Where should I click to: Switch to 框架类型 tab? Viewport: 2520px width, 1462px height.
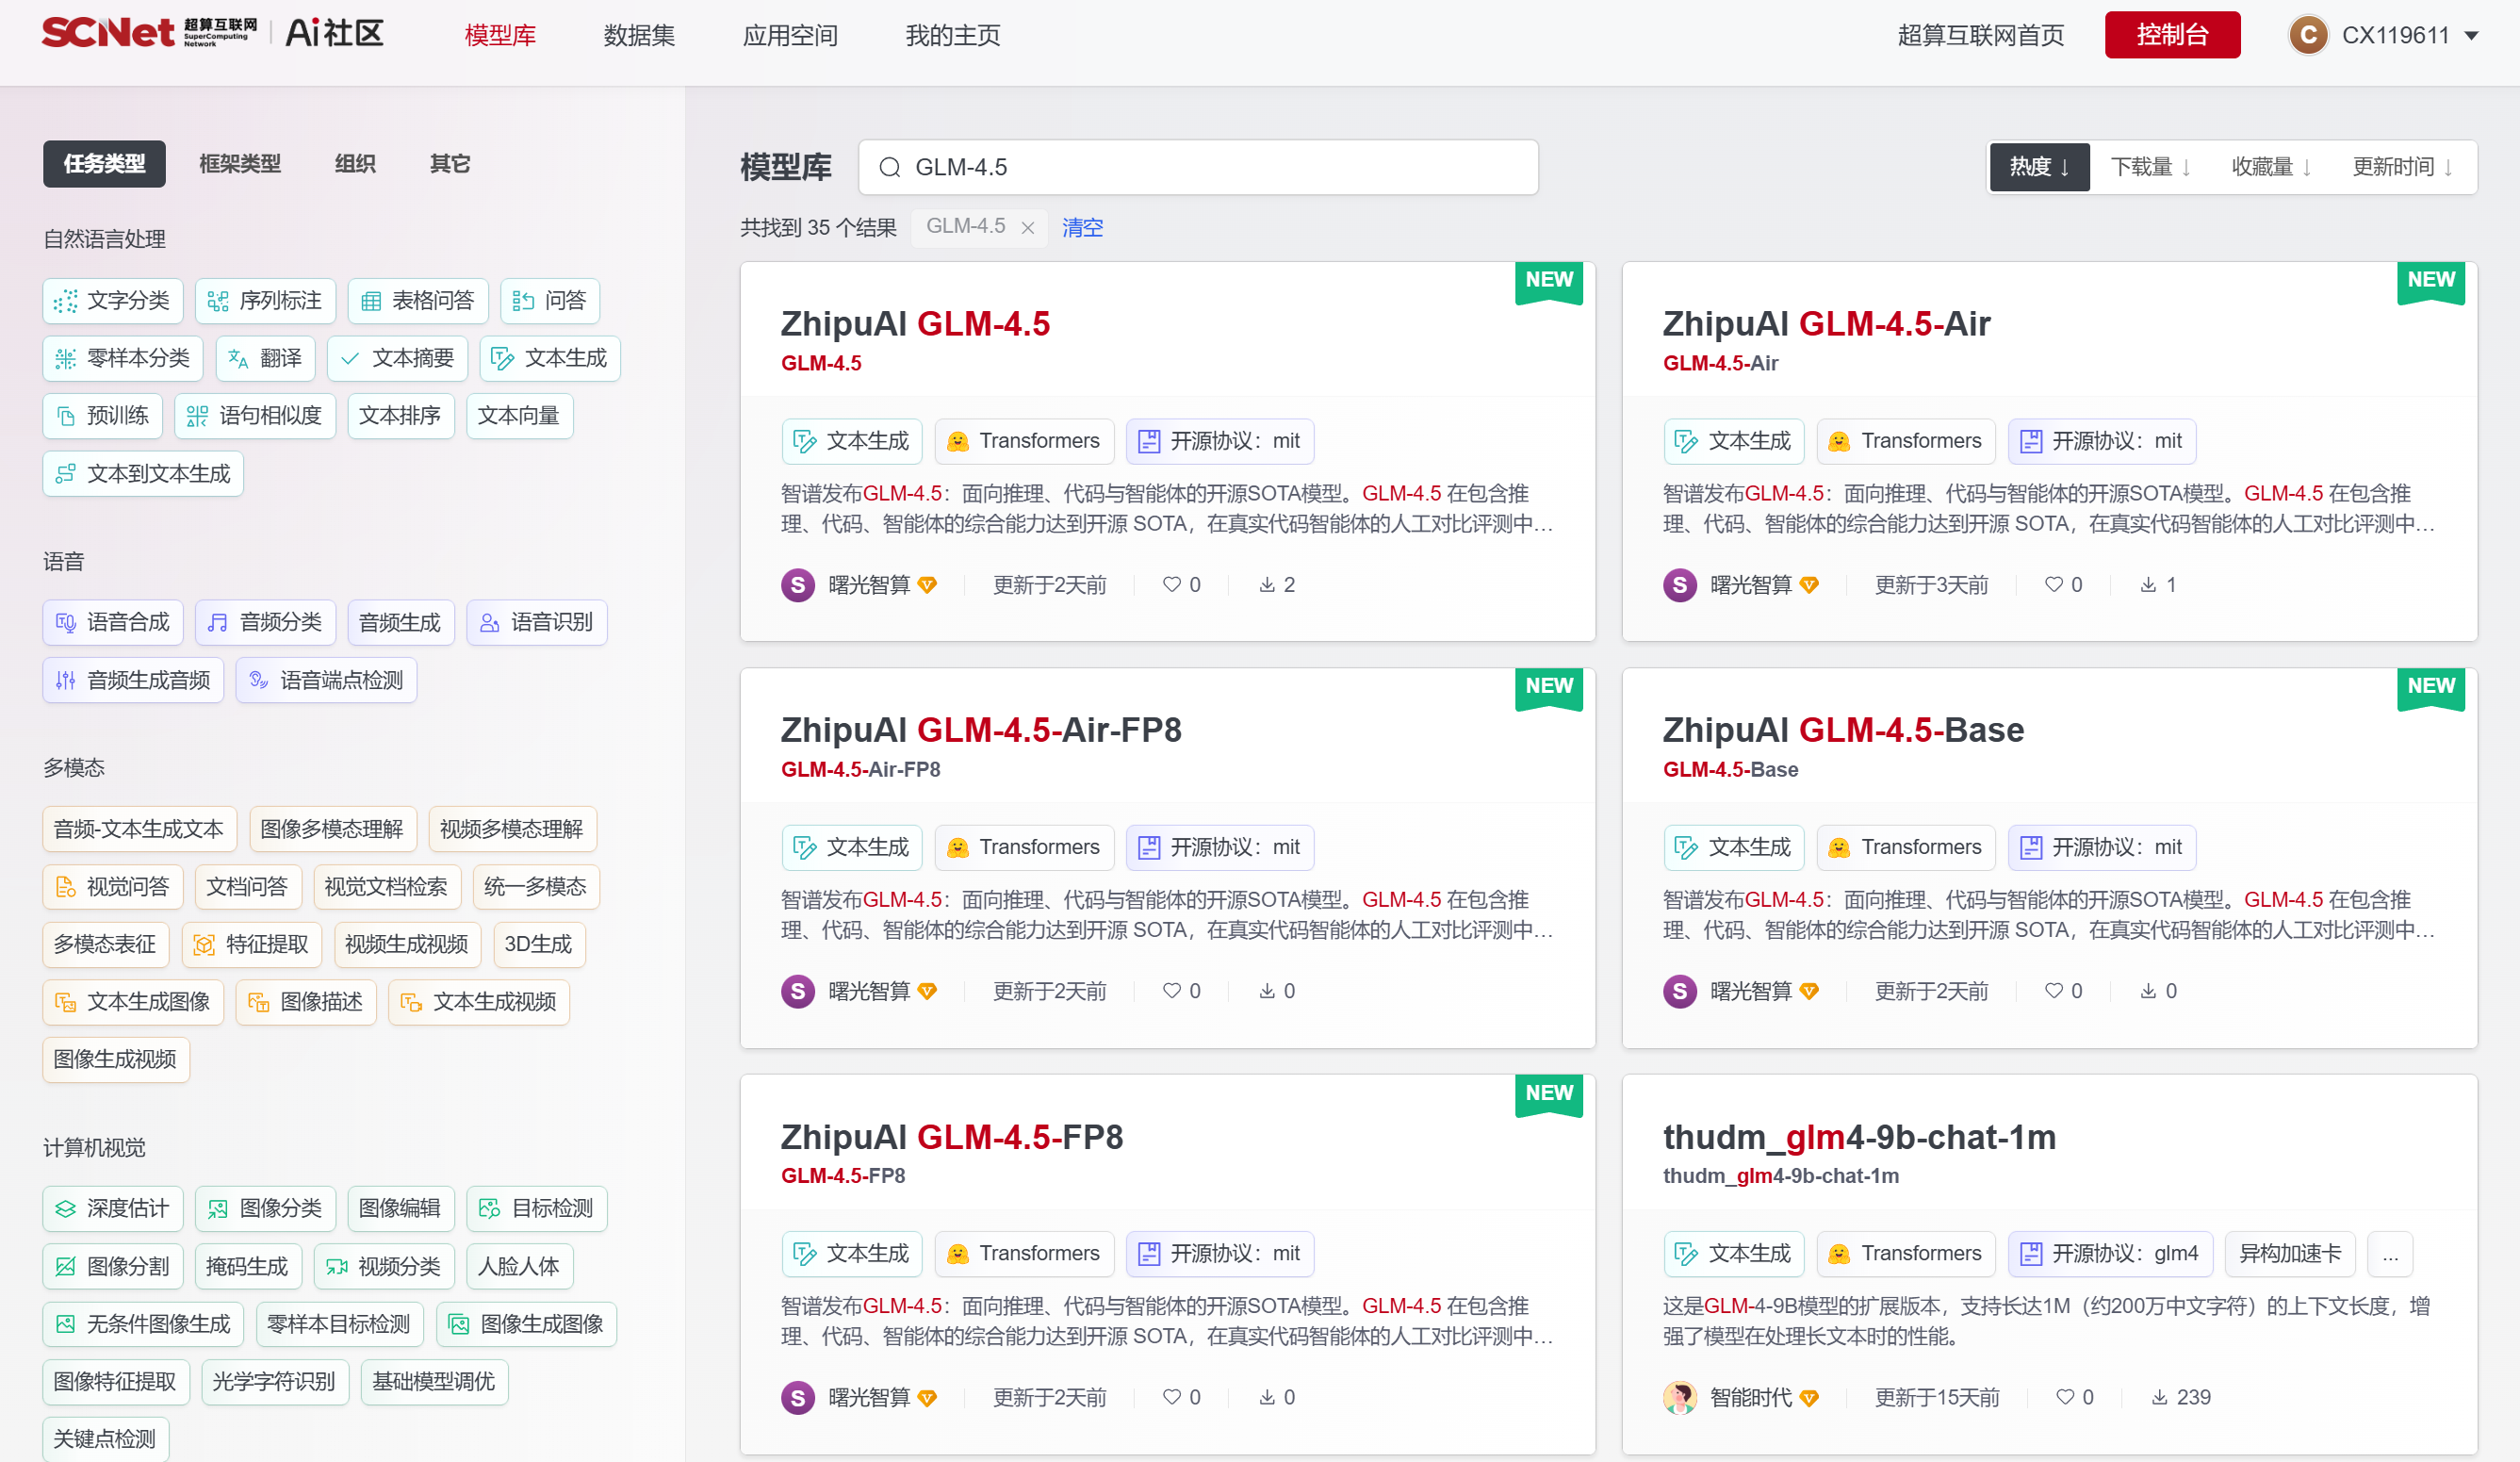pyautogui.click(x=240, y=164)
